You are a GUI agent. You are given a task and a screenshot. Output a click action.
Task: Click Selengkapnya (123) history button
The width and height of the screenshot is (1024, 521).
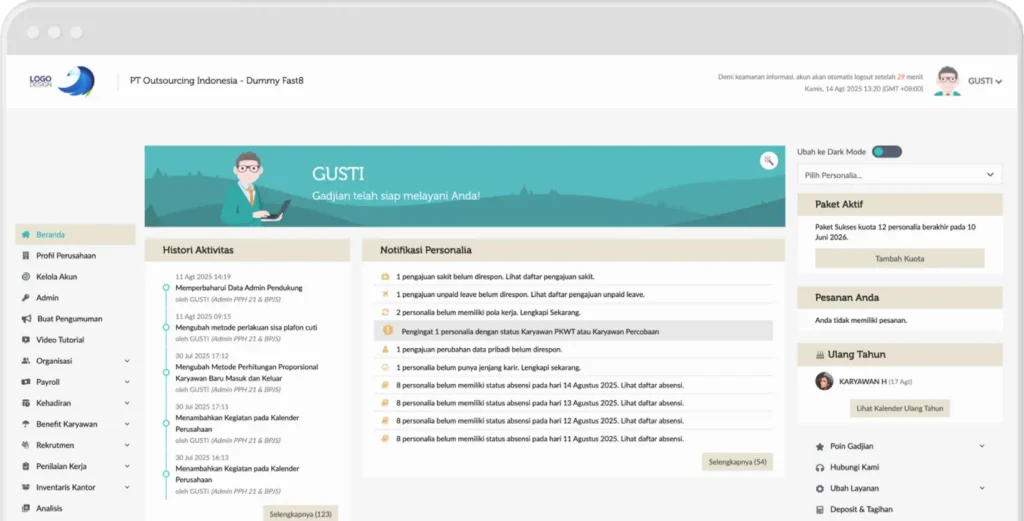click(x=300, y=514)
